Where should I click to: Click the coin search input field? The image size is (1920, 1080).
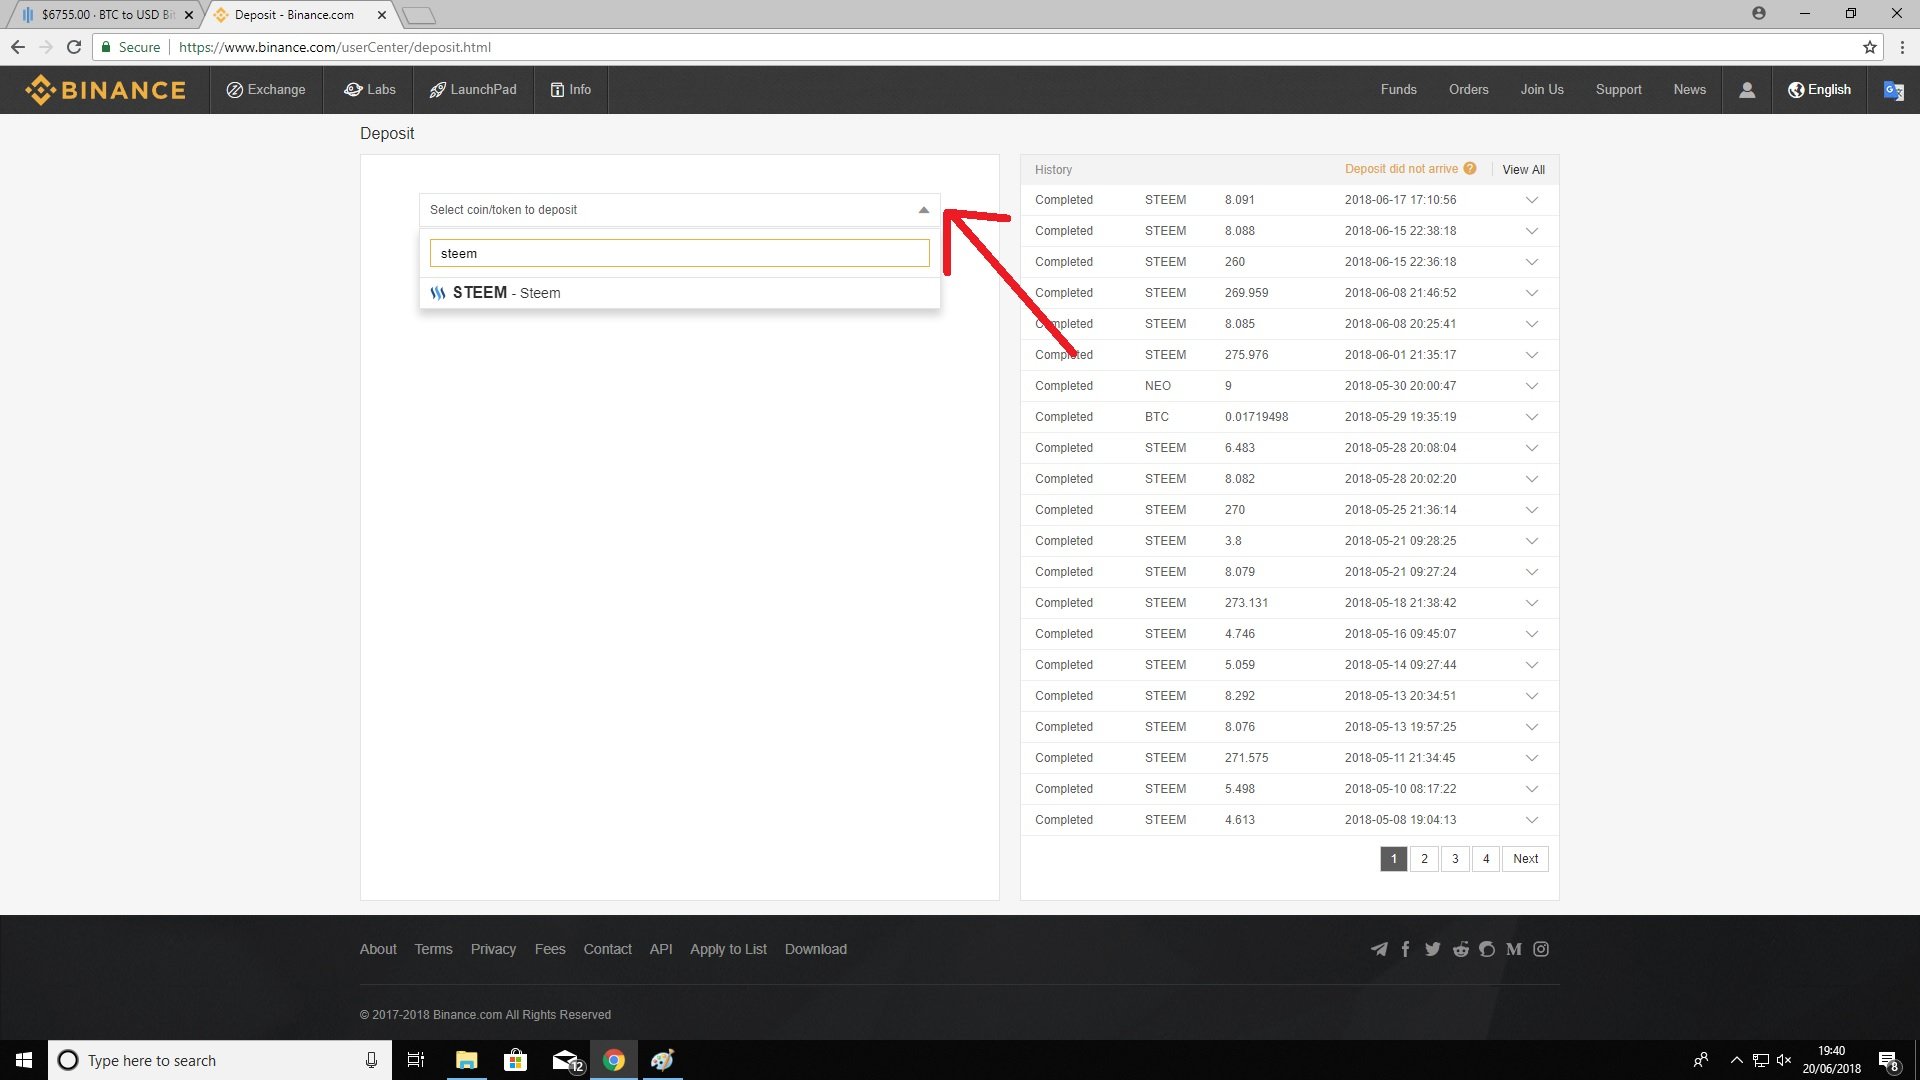tap(679, 254)
